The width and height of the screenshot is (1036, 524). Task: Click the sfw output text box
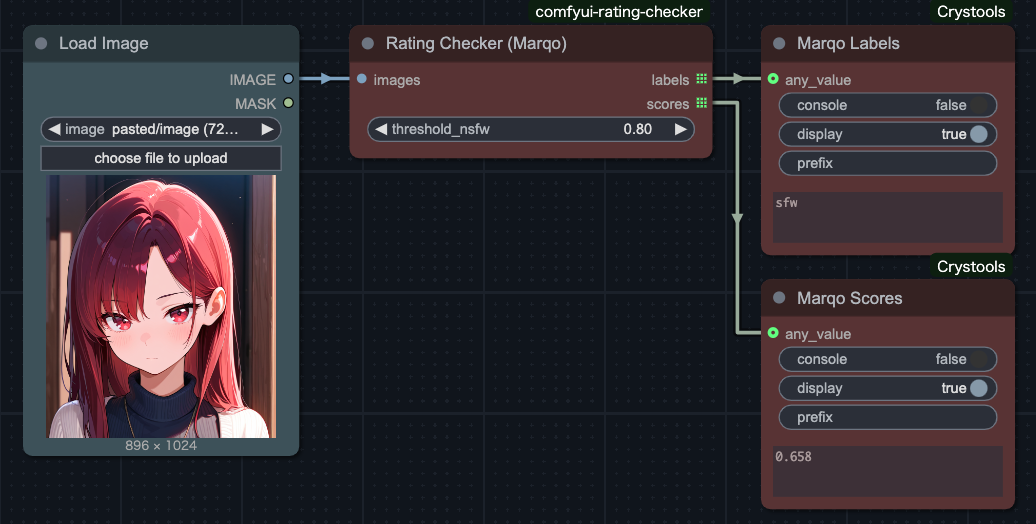pos(887,217)
